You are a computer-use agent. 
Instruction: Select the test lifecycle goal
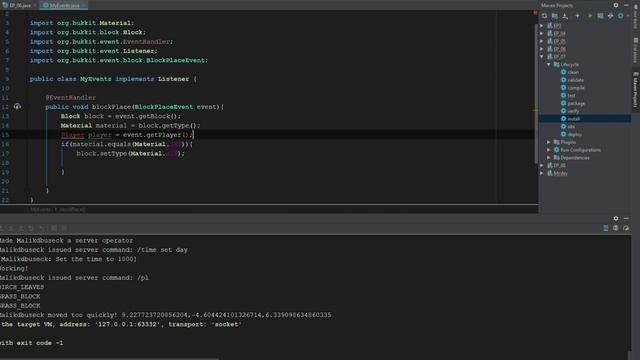(x=571, y=96)
